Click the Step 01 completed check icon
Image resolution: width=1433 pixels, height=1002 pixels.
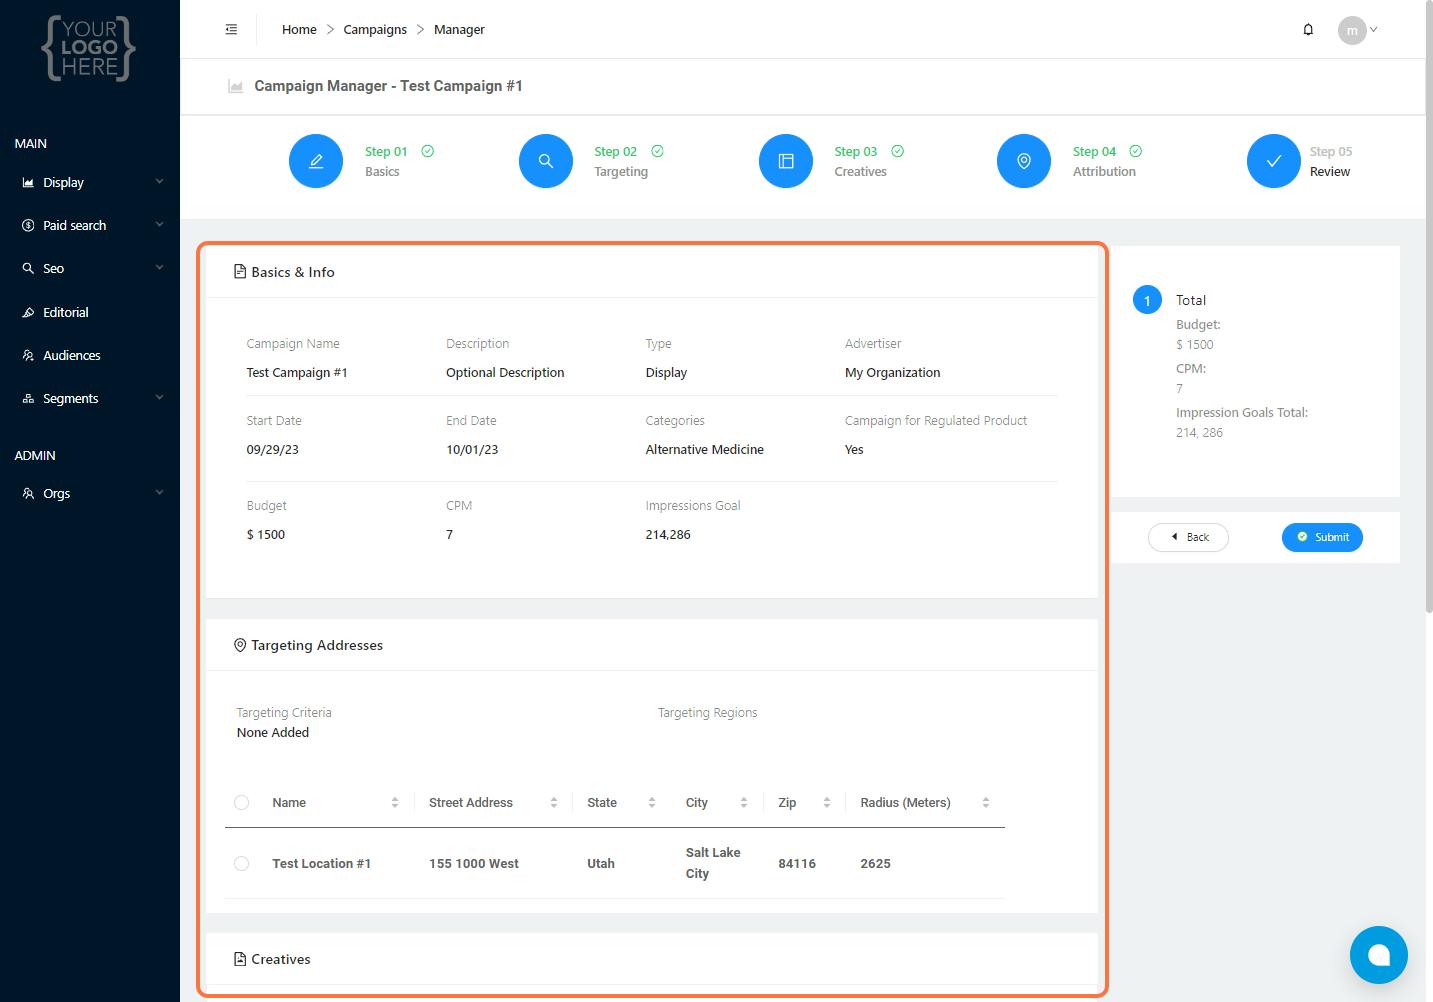(428, 151)
